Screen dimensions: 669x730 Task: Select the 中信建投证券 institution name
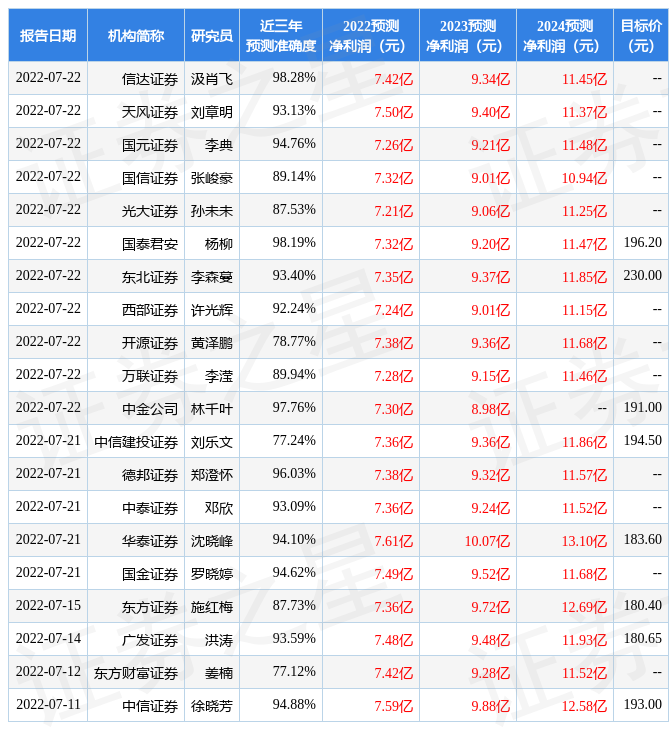tap(136, 441)
